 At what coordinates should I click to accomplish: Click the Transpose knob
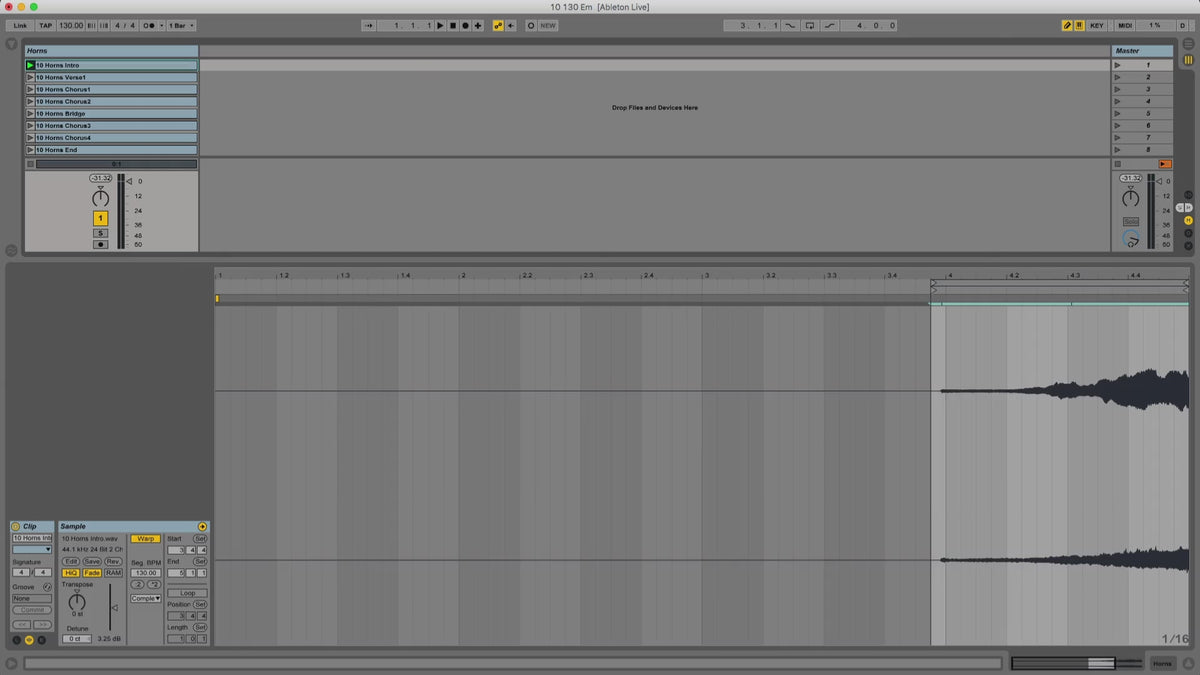coord(77,602)
